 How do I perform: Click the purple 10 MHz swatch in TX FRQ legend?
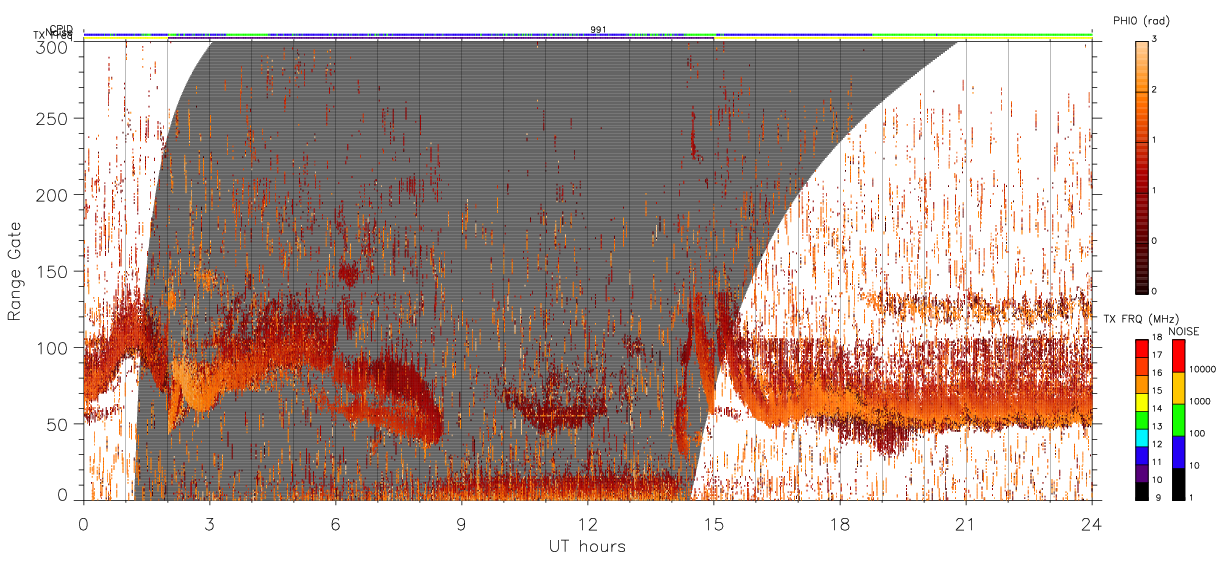1141,475
